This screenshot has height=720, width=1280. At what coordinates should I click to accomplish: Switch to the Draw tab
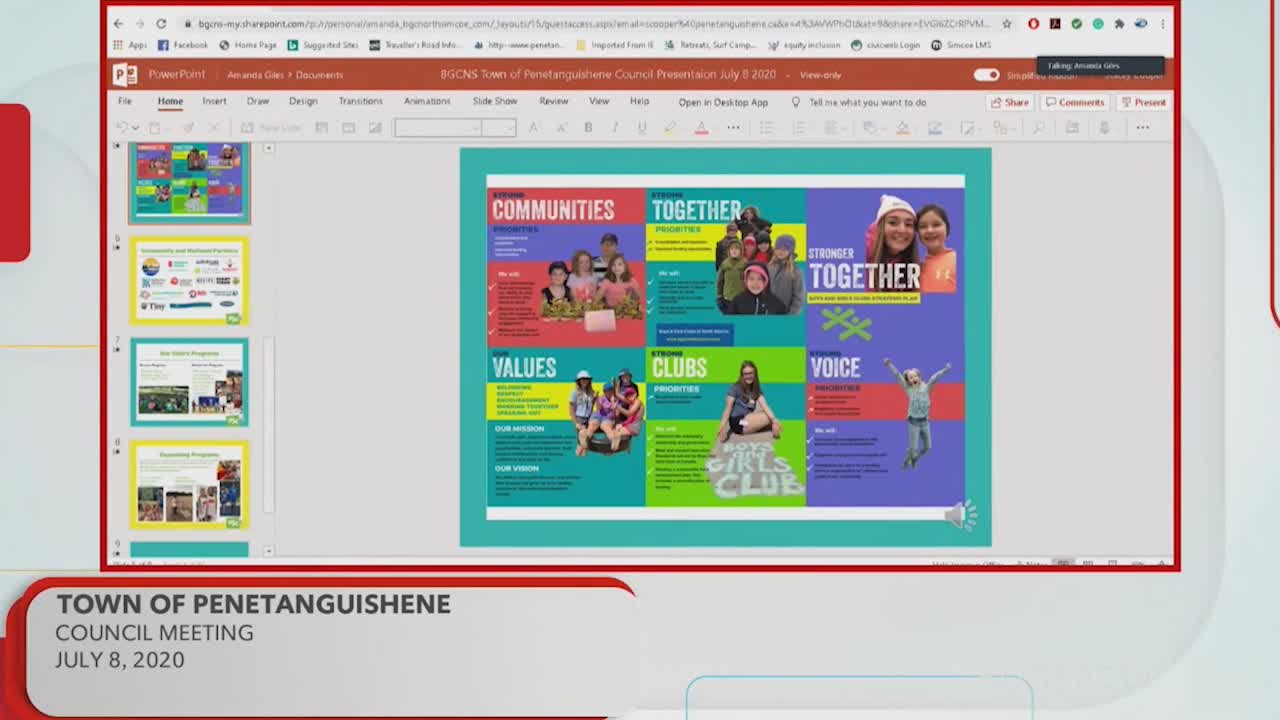point(258,102)
